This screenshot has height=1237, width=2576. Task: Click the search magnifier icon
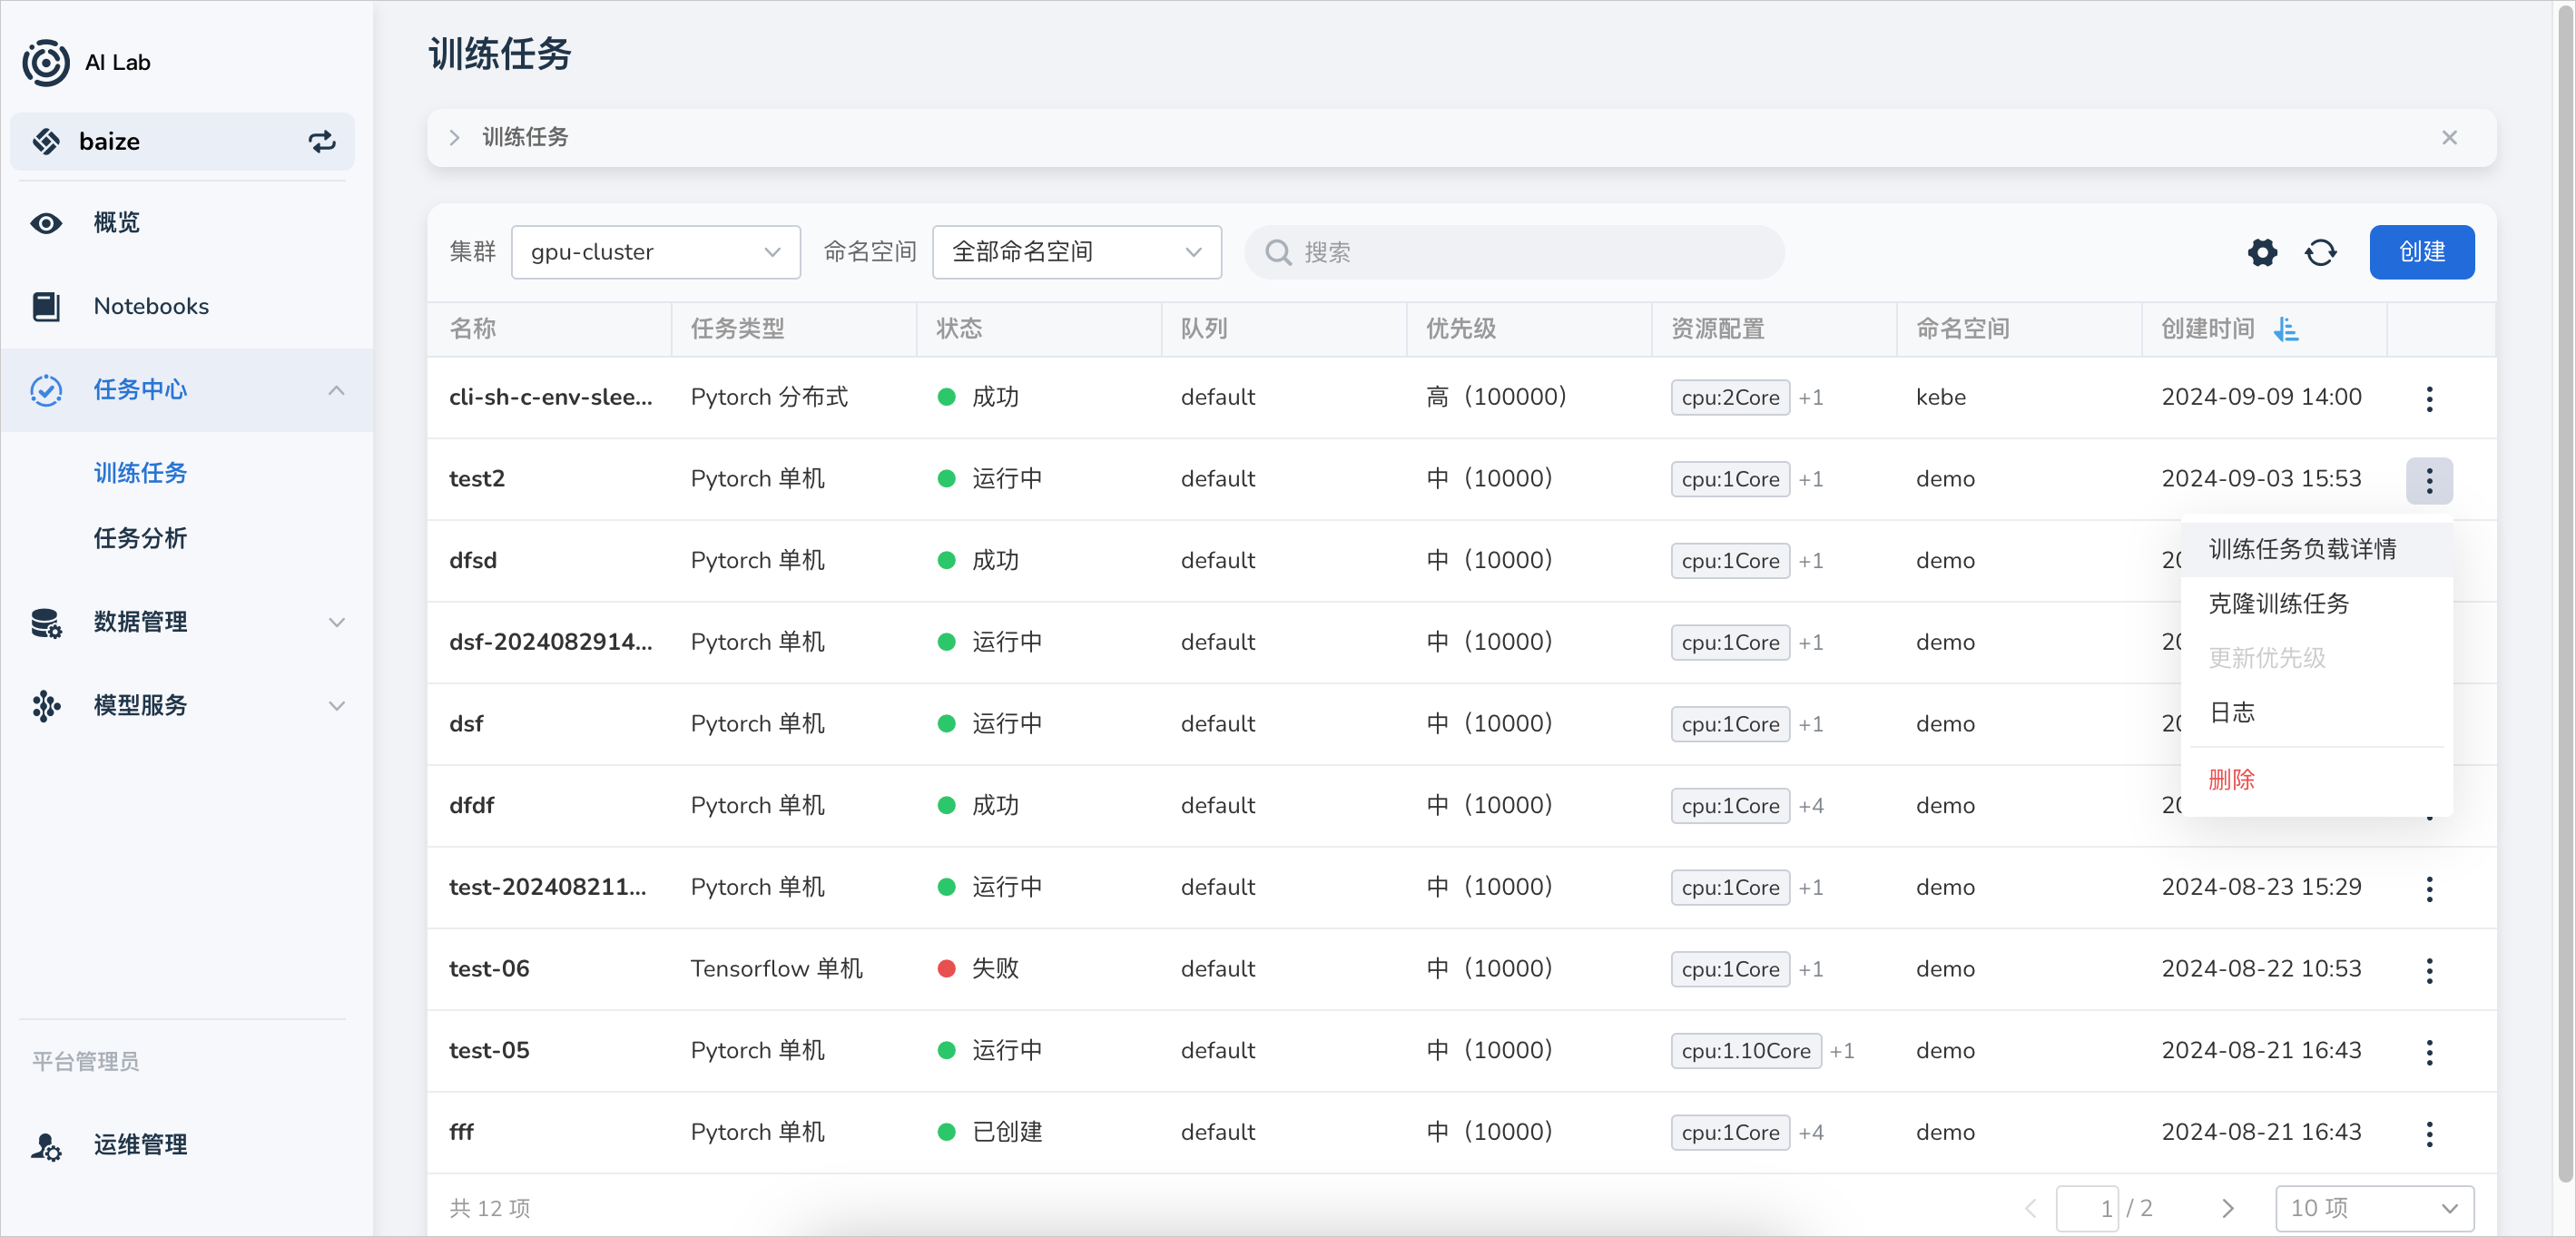(x=1278, y=252)
